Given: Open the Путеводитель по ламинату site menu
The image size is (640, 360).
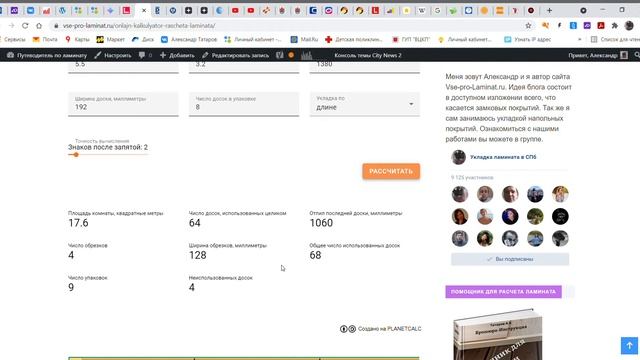Looking at the screenshot, I should (47, 55).
